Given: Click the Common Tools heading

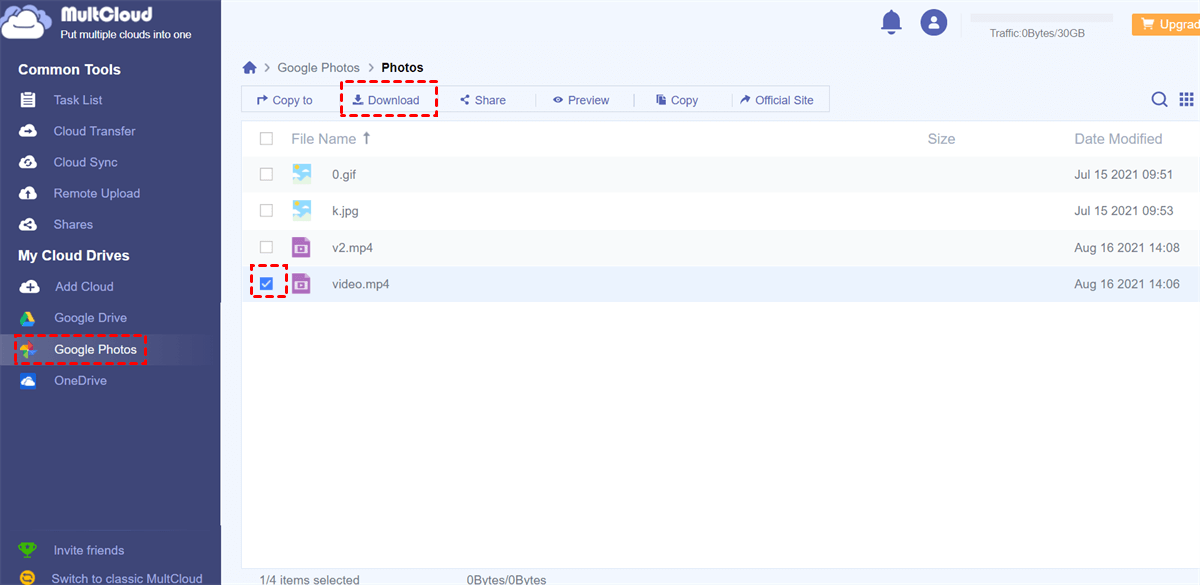Looking at the screenshot, I should click(x=69, y=69).
